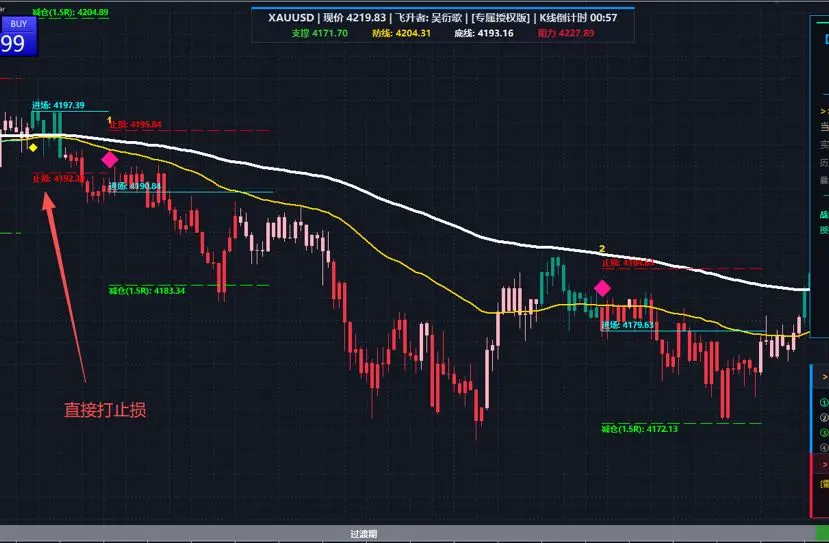Click the 止损: 4195.84 stop-loss label
This screenshot has width=829, height=543.
[x=135, y=125]
